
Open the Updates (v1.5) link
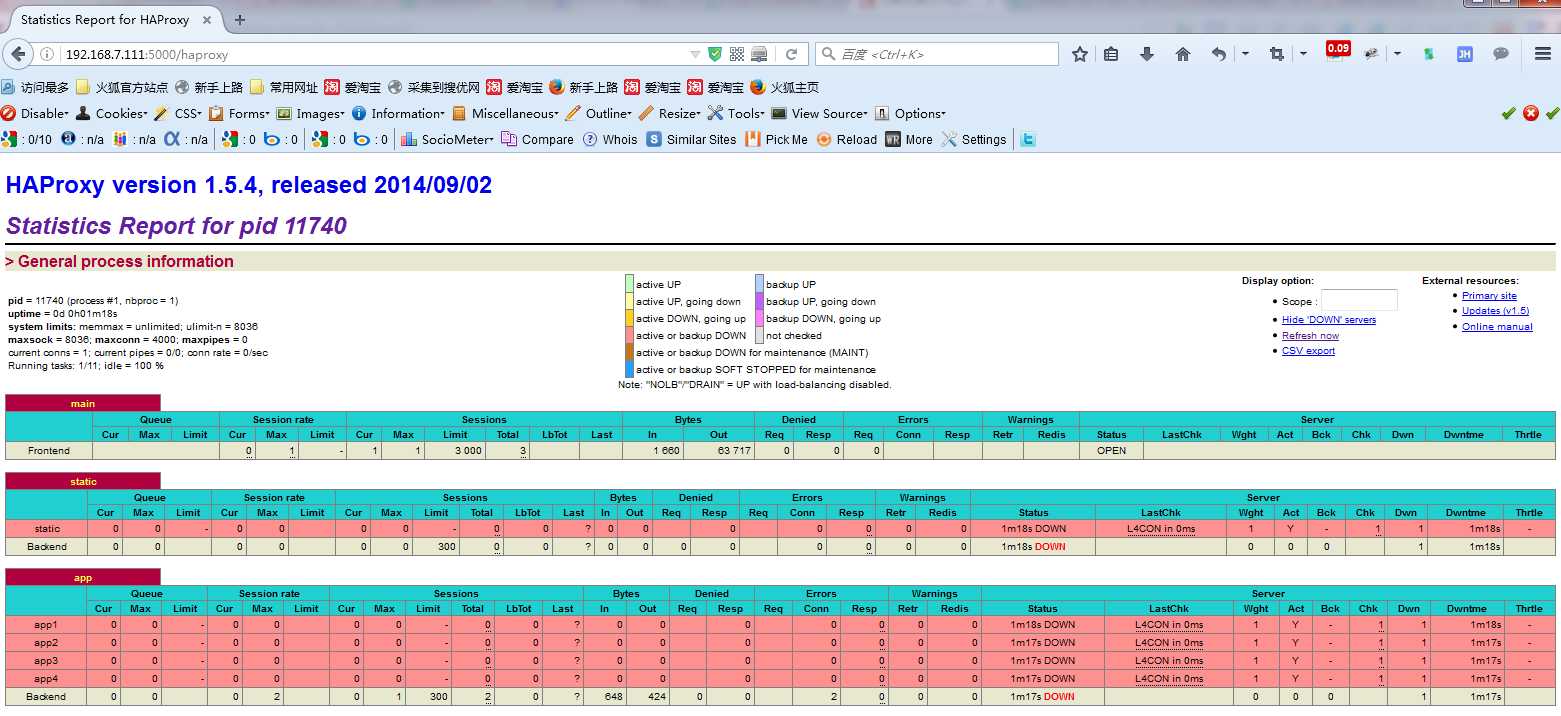coord(1495,311)
